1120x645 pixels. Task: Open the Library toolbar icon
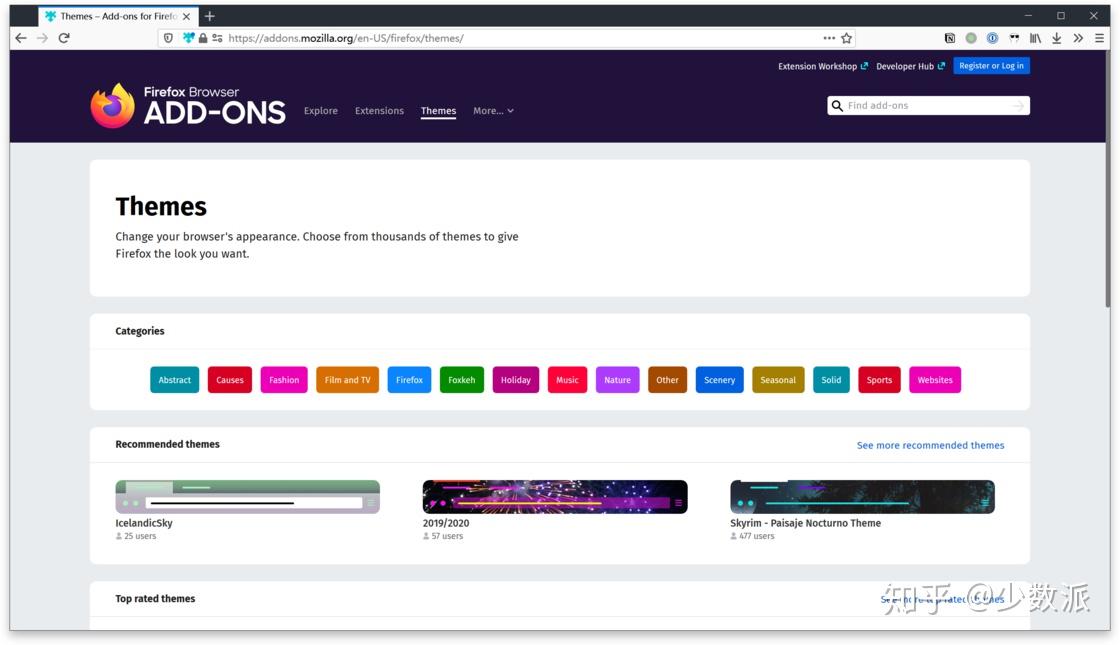(x=1035, y=38)
